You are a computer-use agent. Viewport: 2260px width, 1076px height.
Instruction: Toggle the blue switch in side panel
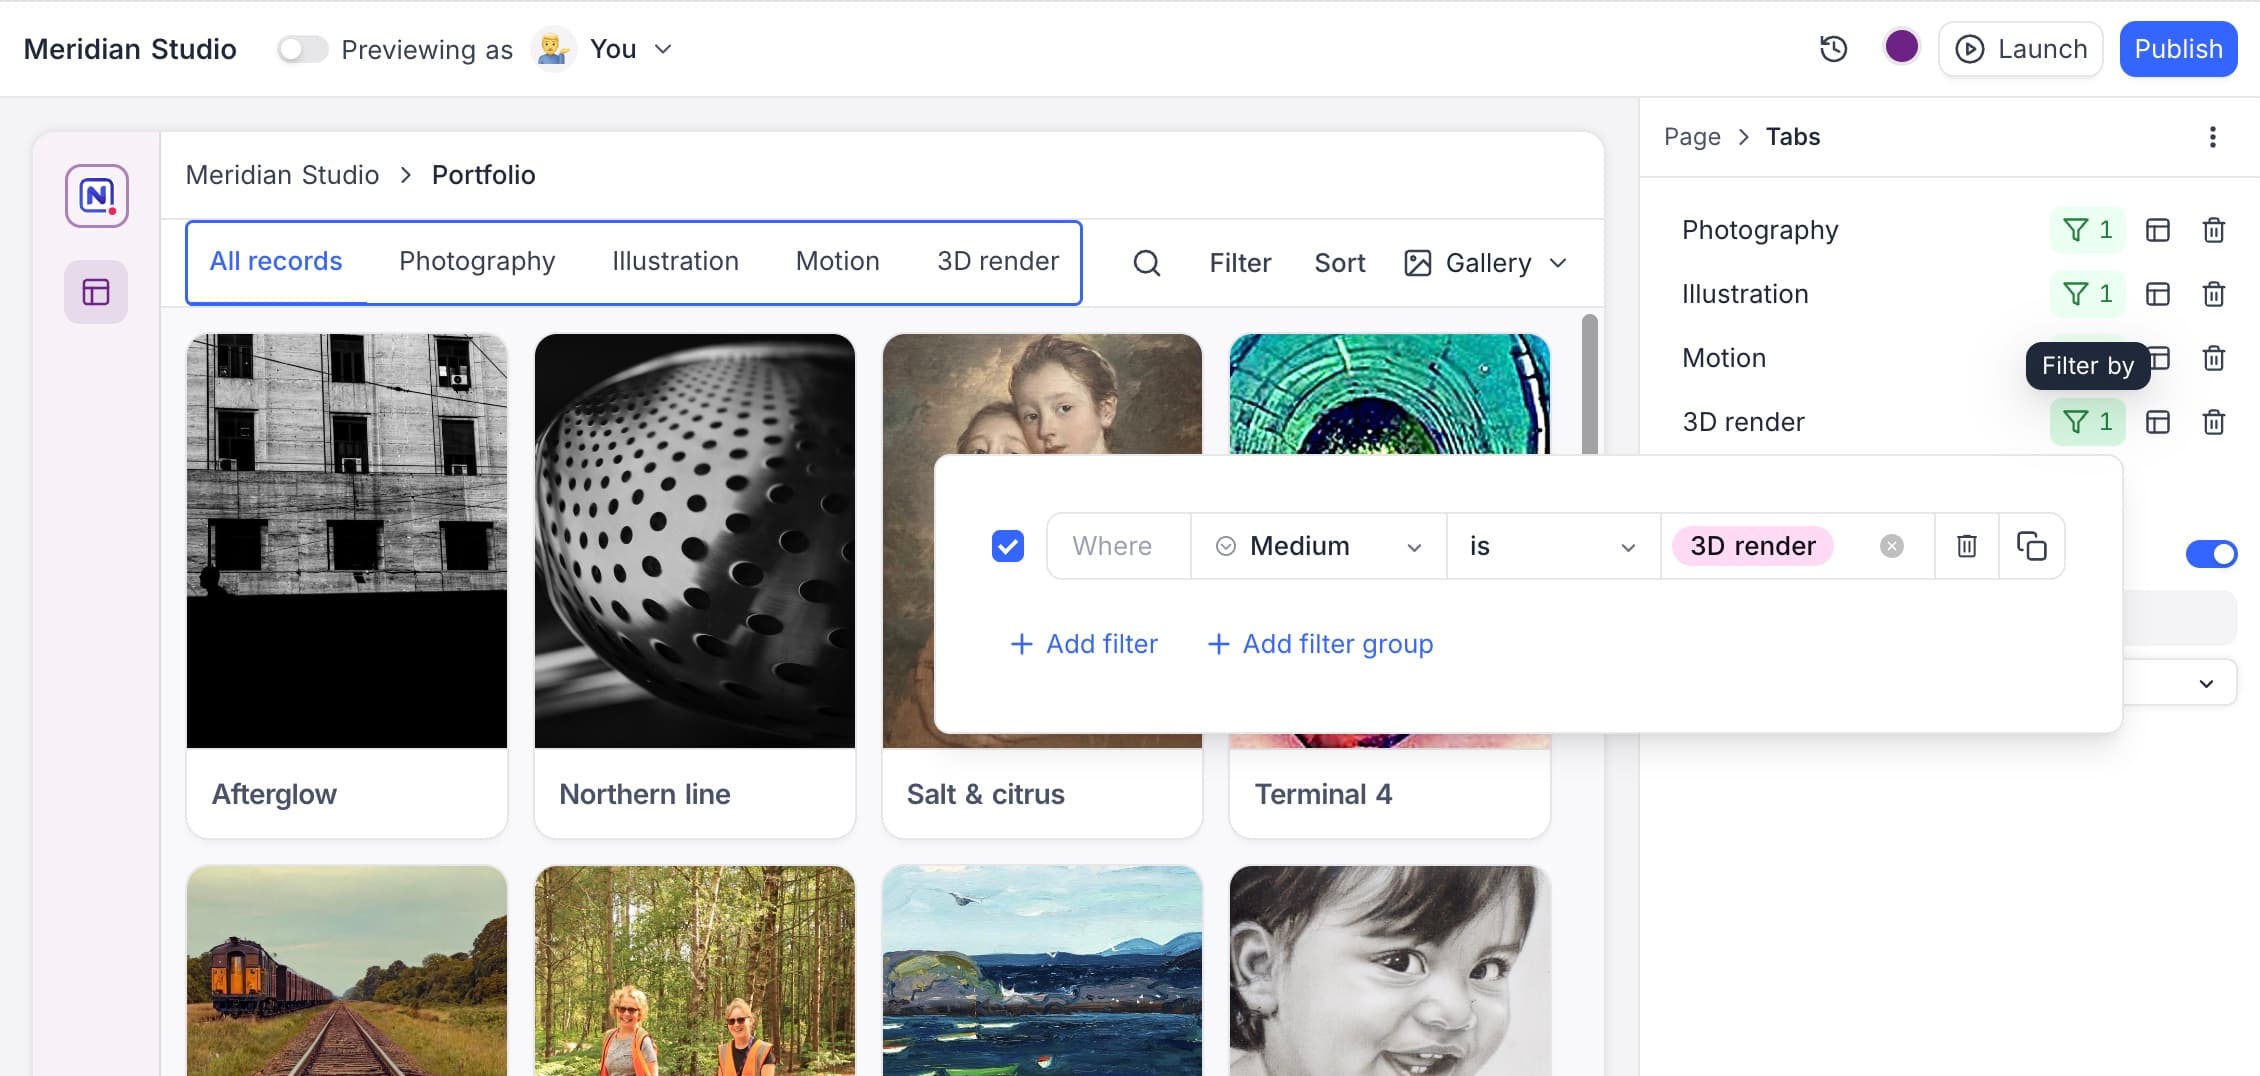click(x=2211, y=554)
